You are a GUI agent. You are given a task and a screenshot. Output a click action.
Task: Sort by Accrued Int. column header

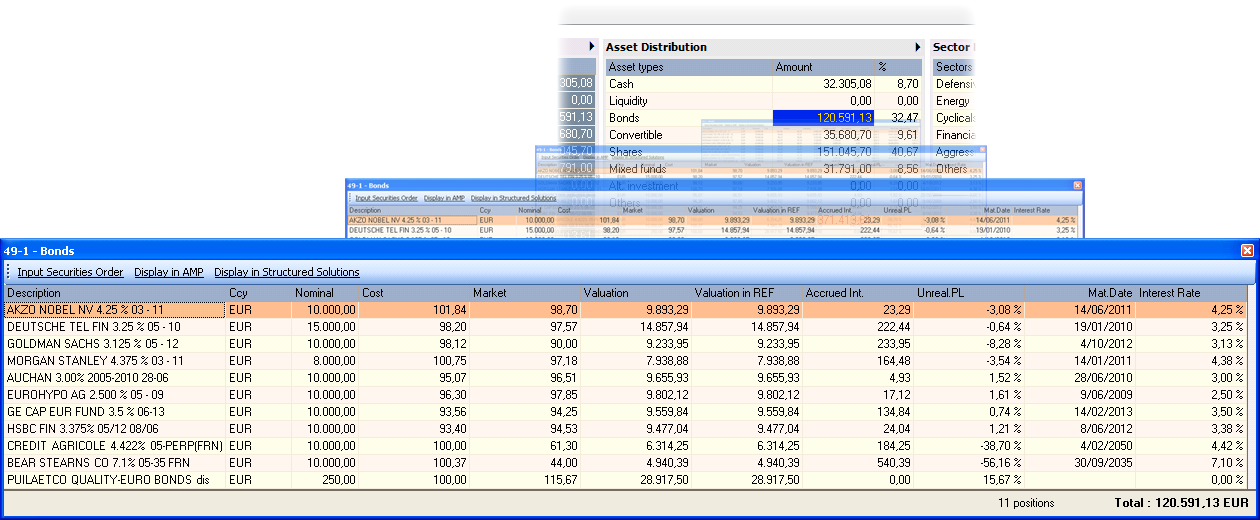click(858, 293)
